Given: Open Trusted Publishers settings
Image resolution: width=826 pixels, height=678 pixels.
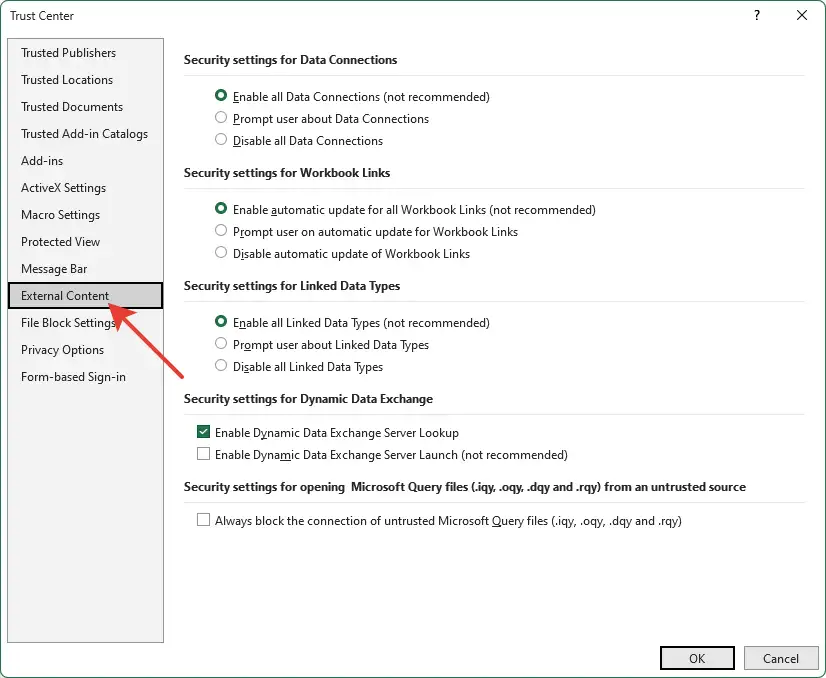Looking at the screenshot, I should 66,52.
